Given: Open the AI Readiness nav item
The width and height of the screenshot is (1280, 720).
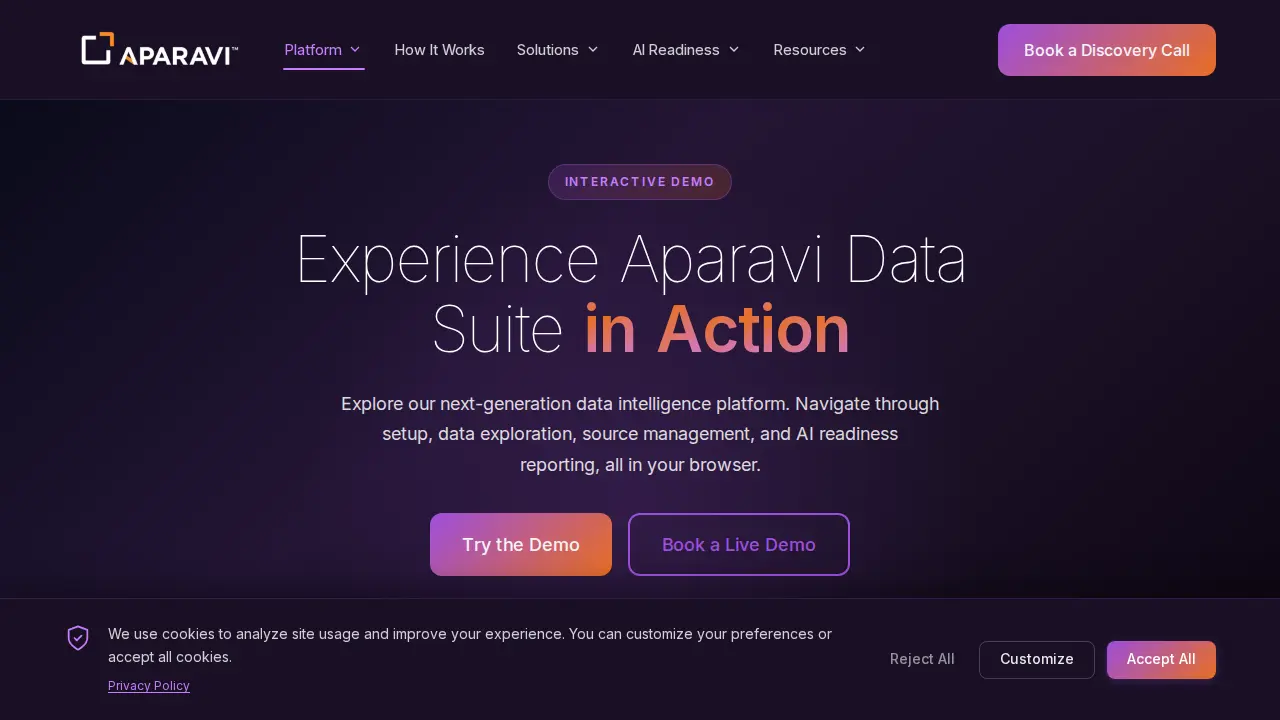Looking at the screenshot, I should (676, 49).
